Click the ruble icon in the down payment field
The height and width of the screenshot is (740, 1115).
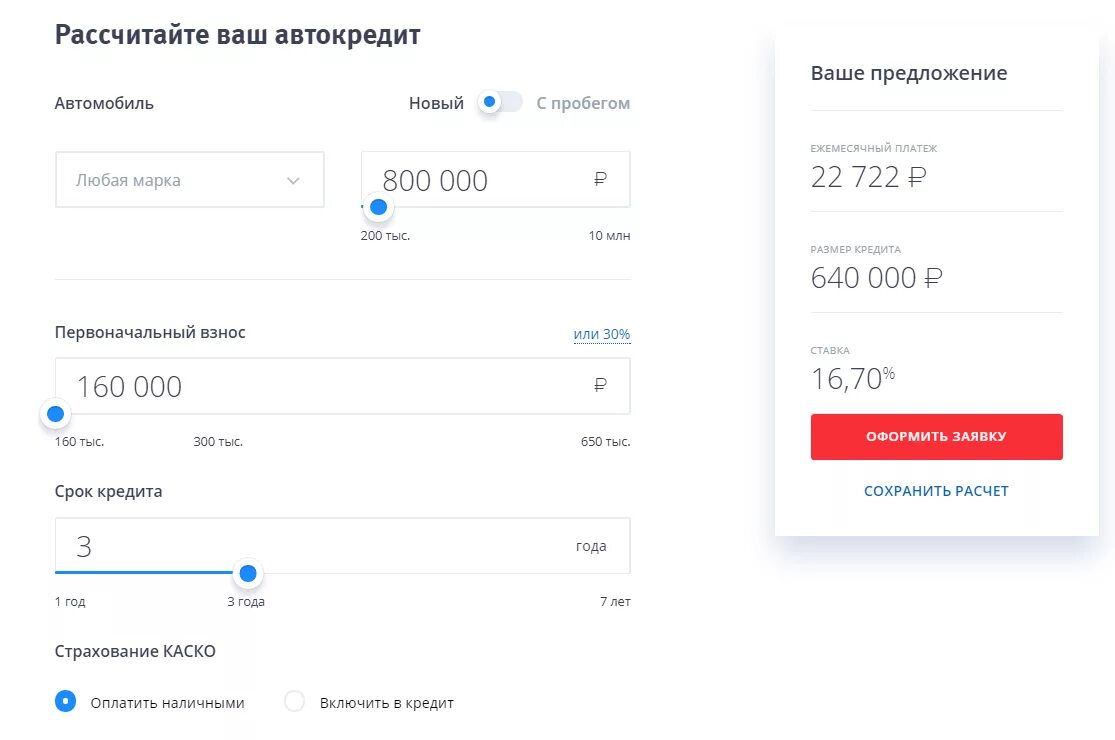(x=600, y=386)
